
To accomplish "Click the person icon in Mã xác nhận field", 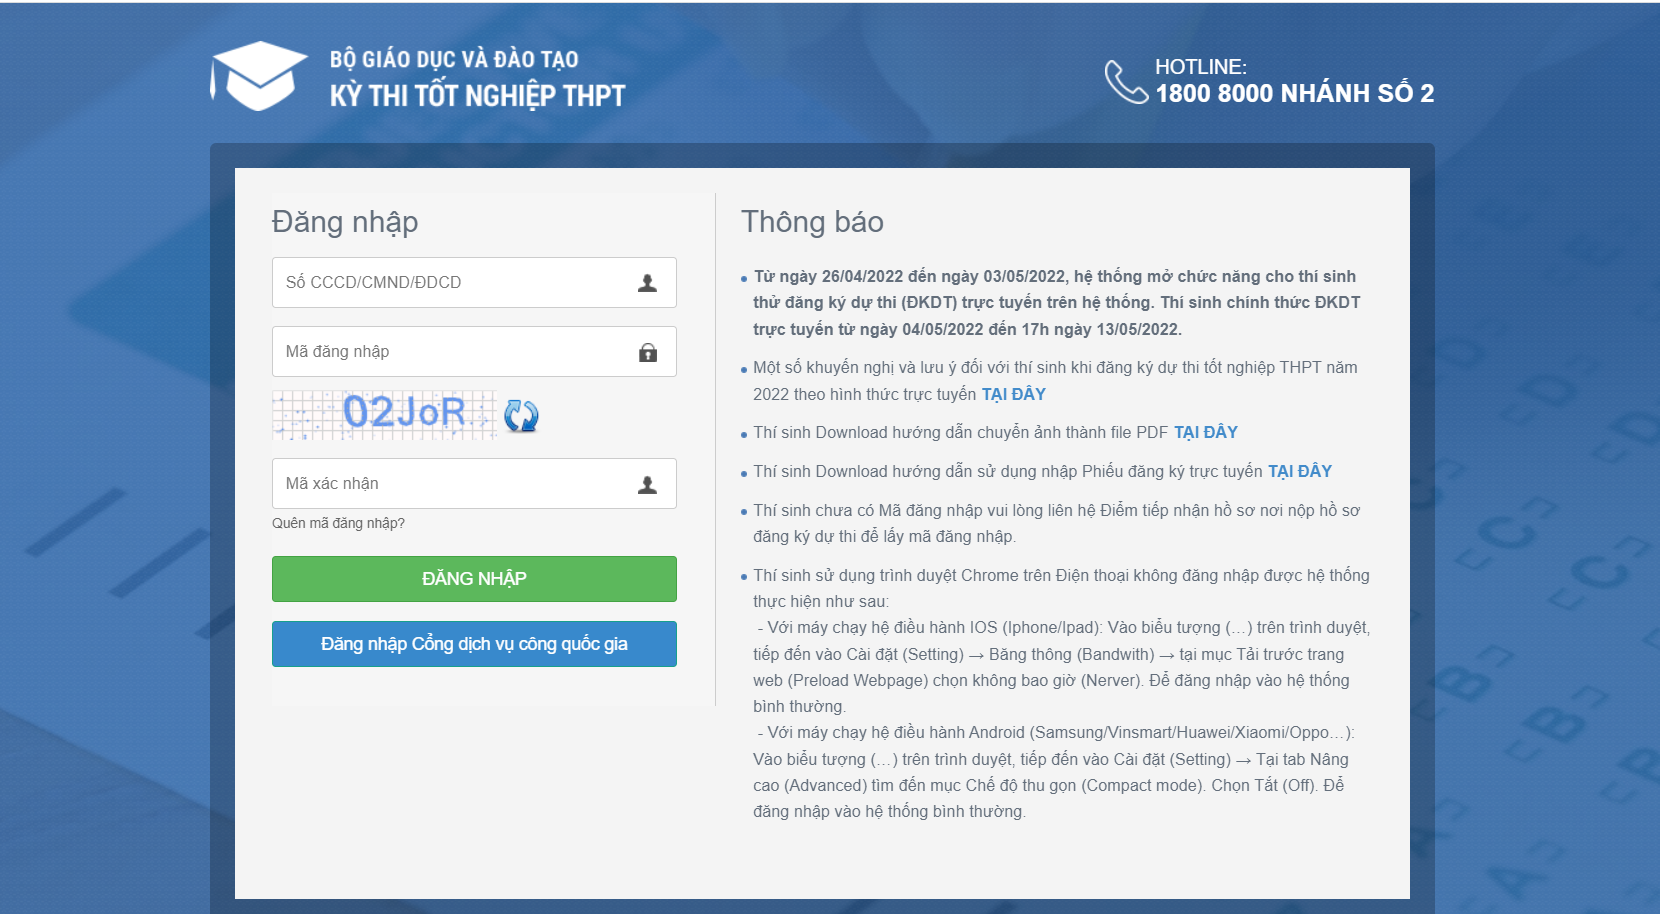I will tap(647, 484).
